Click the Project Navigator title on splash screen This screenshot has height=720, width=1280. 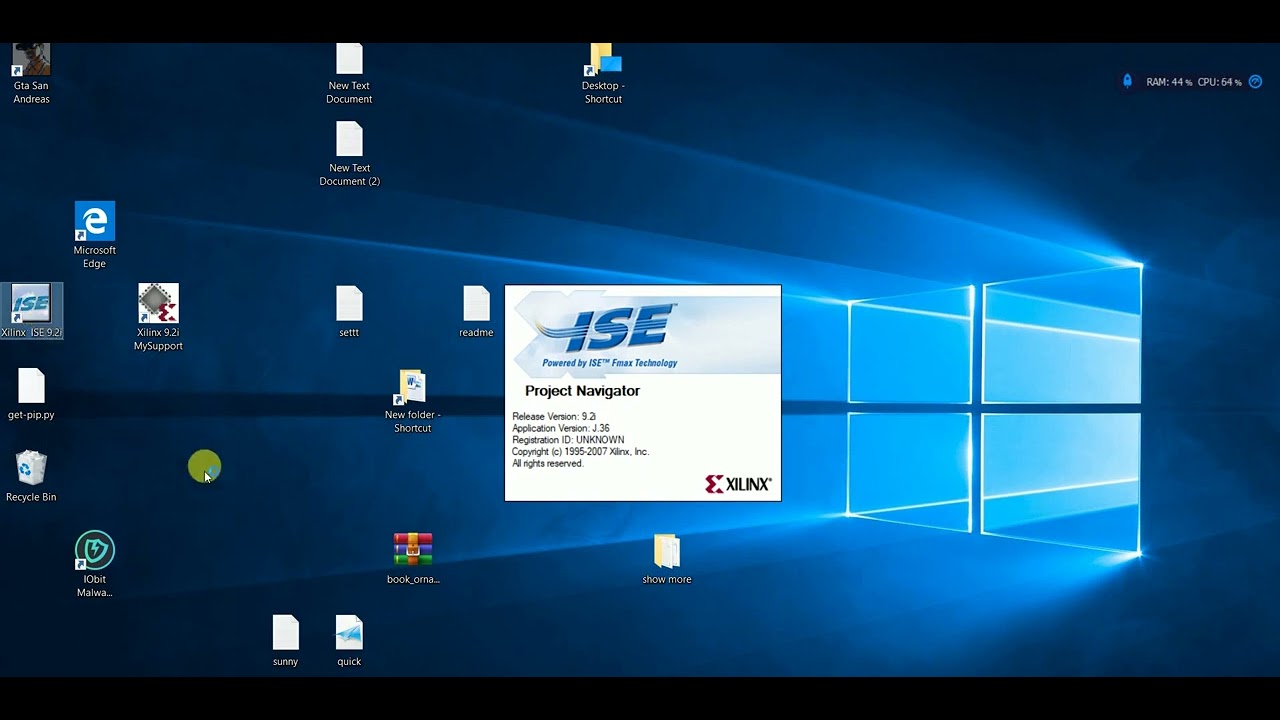click(x=582, y=391)
